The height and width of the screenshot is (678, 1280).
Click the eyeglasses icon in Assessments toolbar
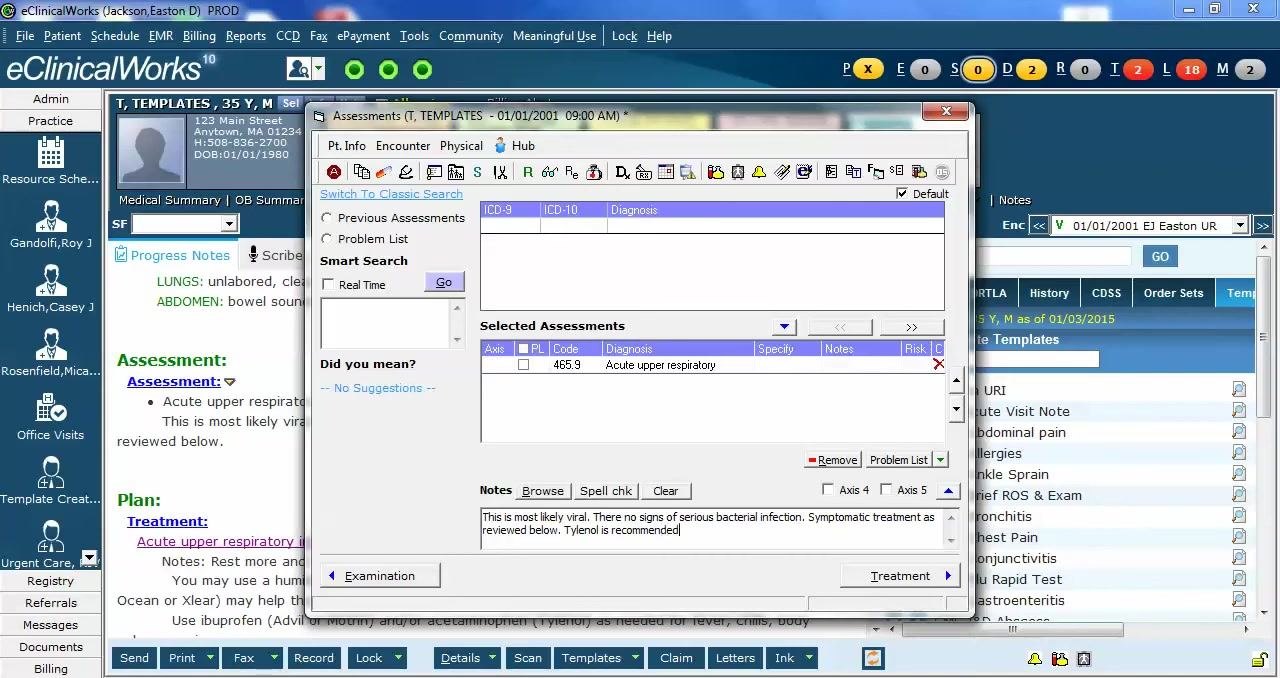[549, 172]
